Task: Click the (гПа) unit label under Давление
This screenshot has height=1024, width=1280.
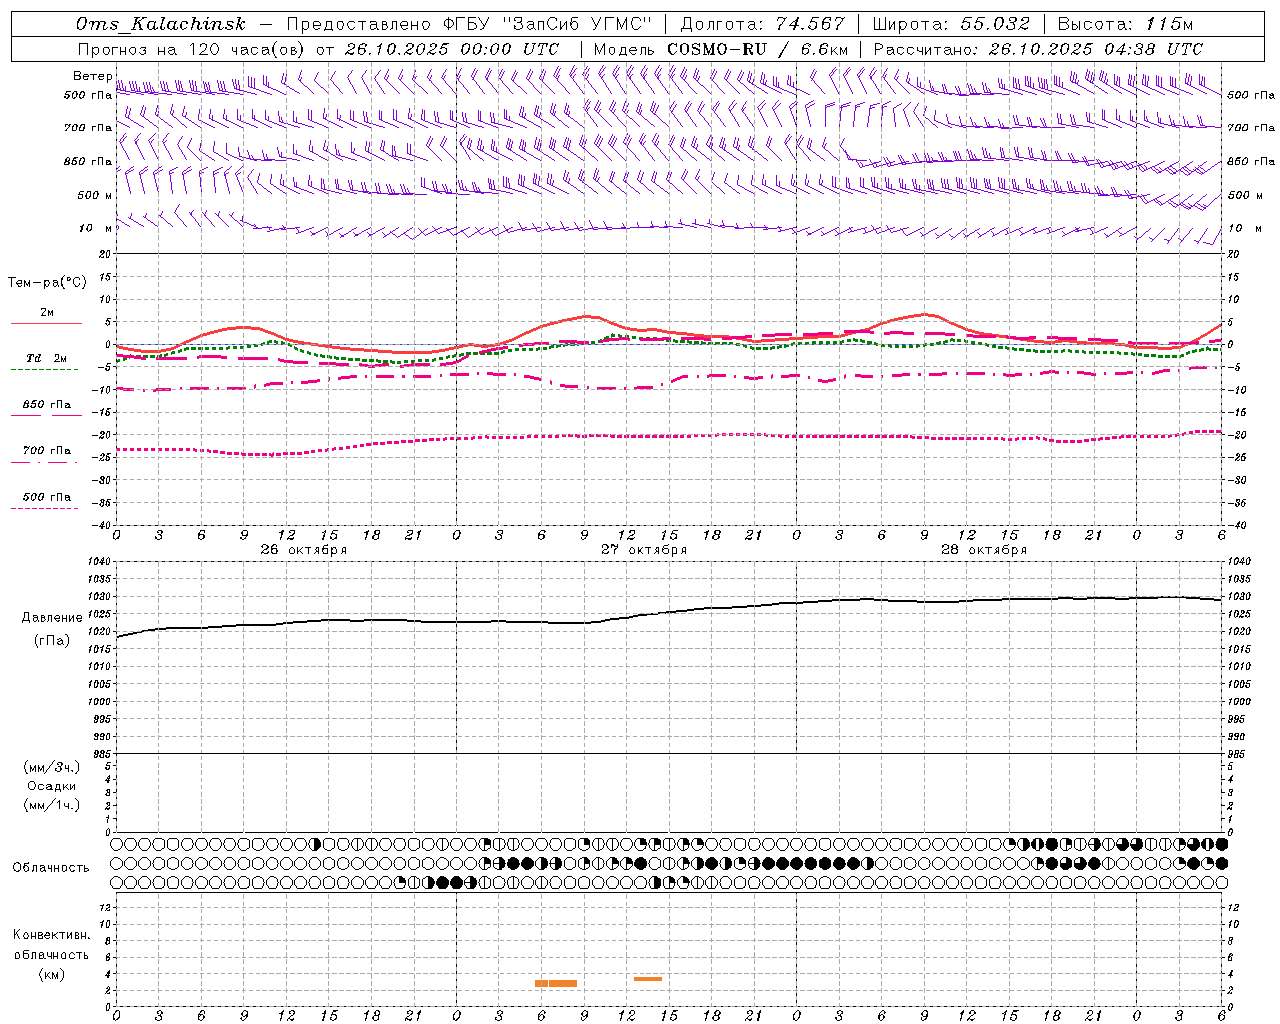Action: pyautogui.click(x=52, y=641)
